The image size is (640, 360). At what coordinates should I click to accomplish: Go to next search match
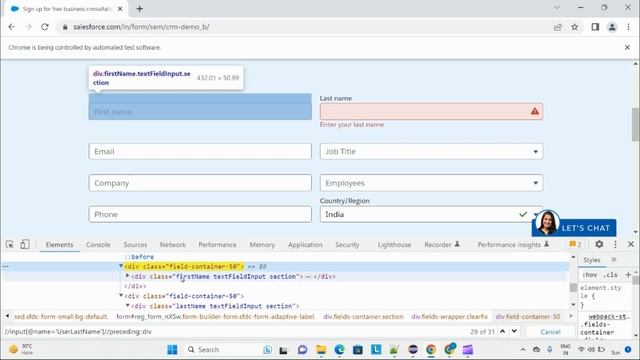tap(514, 331)
